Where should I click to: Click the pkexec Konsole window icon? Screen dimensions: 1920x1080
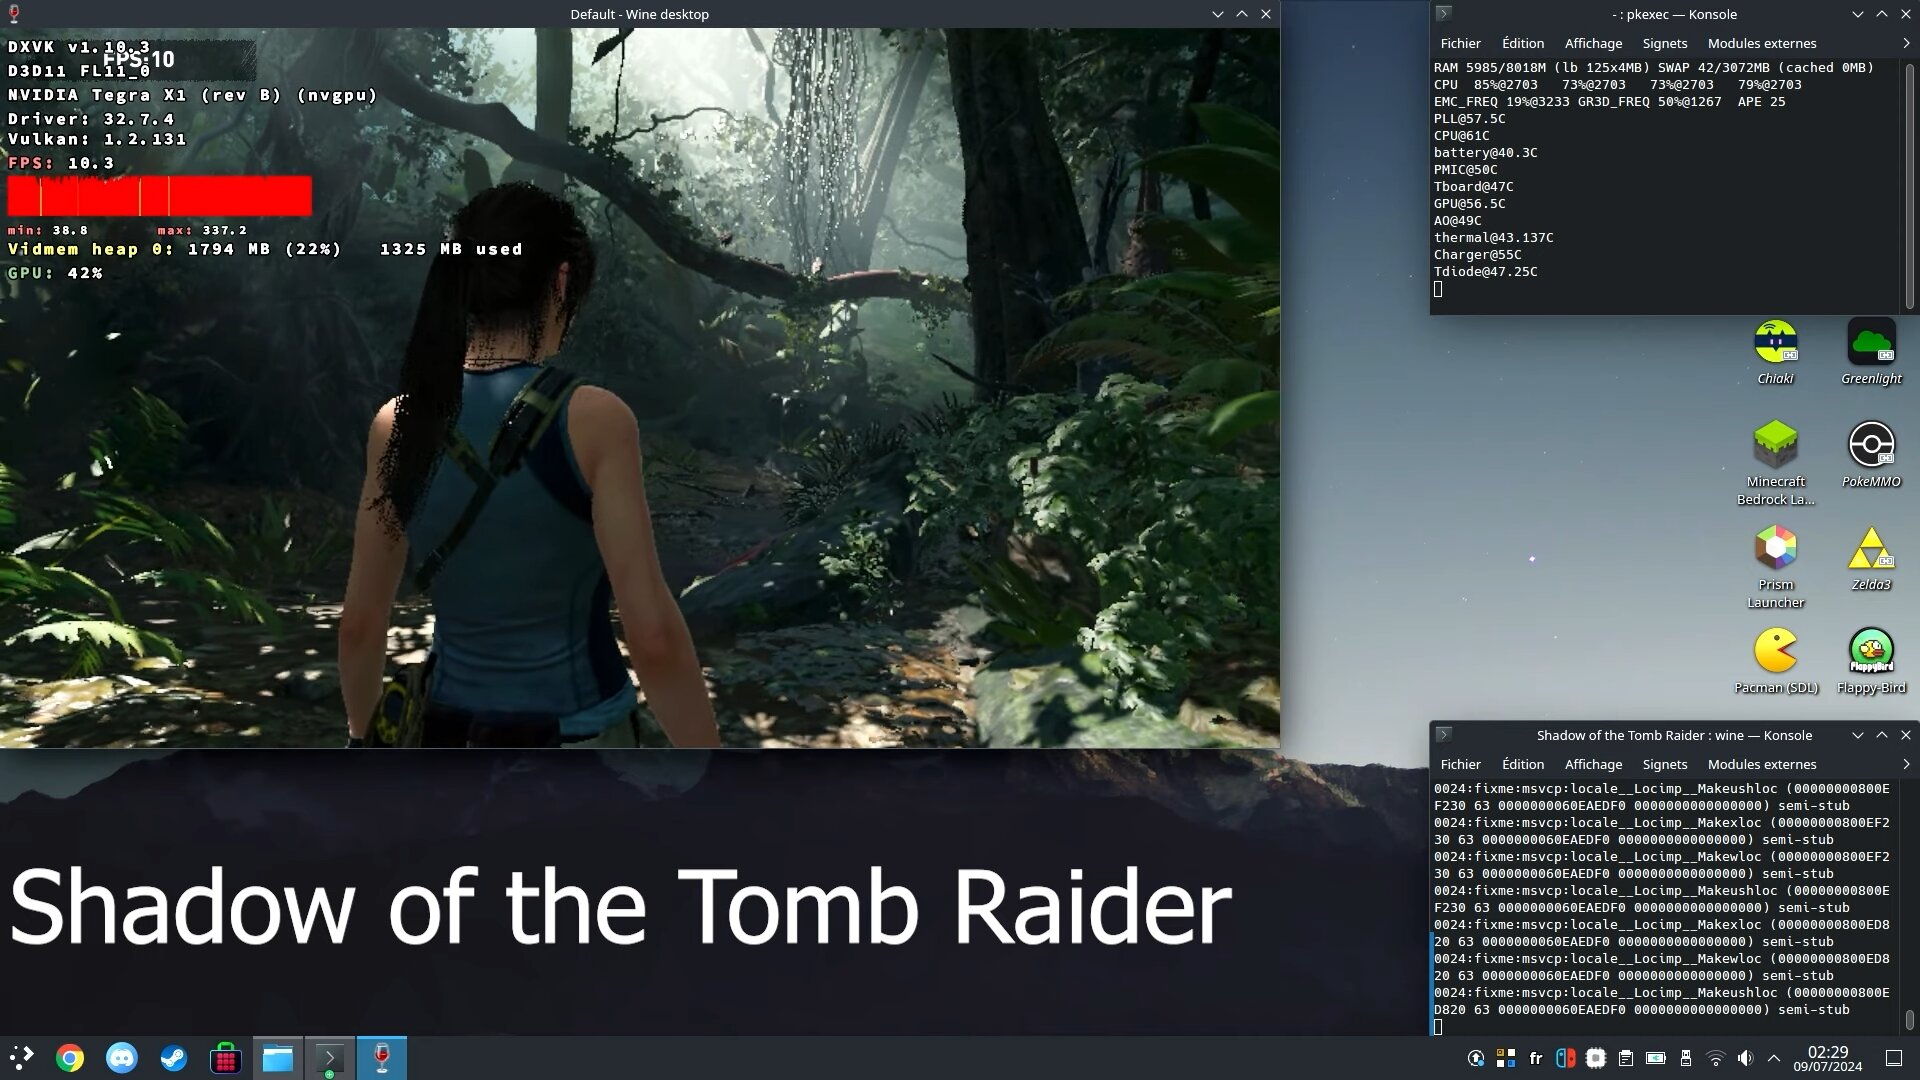[x=1443, y=13]
